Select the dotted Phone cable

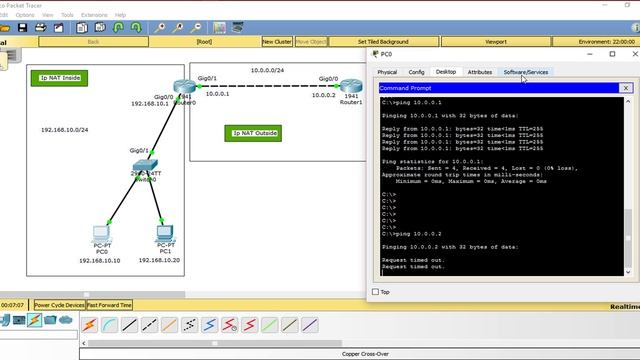click(189, 325)
